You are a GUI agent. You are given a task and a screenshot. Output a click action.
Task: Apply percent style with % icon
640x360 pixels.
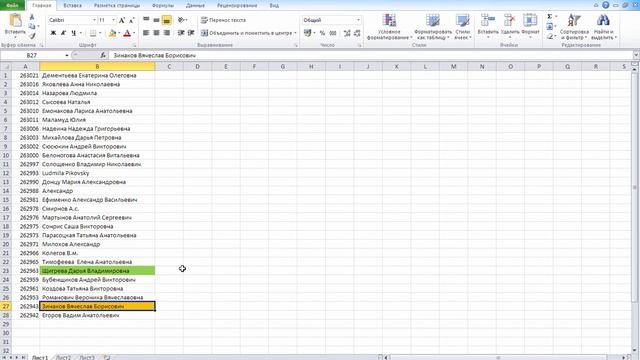coord(322,33)
